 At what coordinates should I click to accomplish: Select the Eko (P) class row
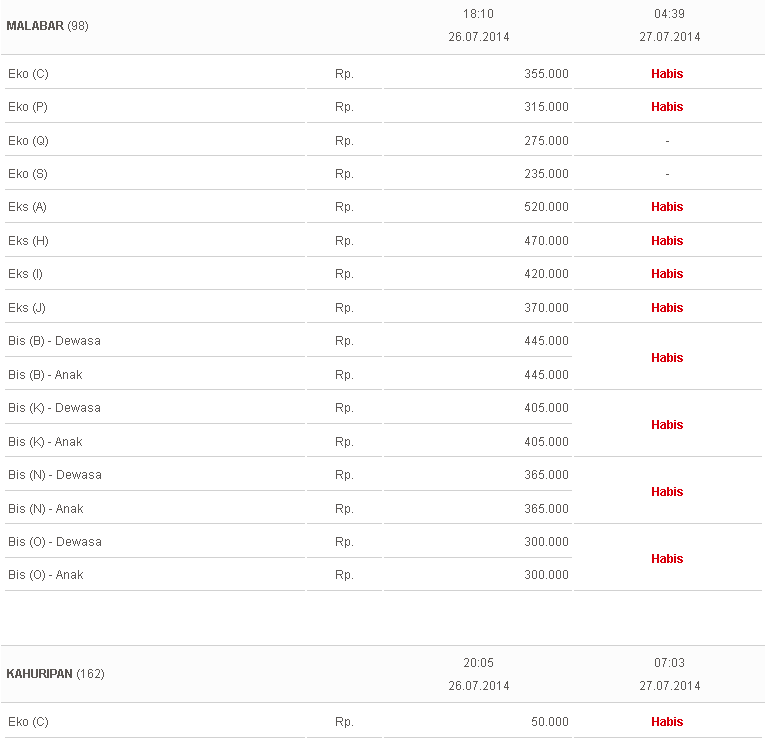point(28,107)
